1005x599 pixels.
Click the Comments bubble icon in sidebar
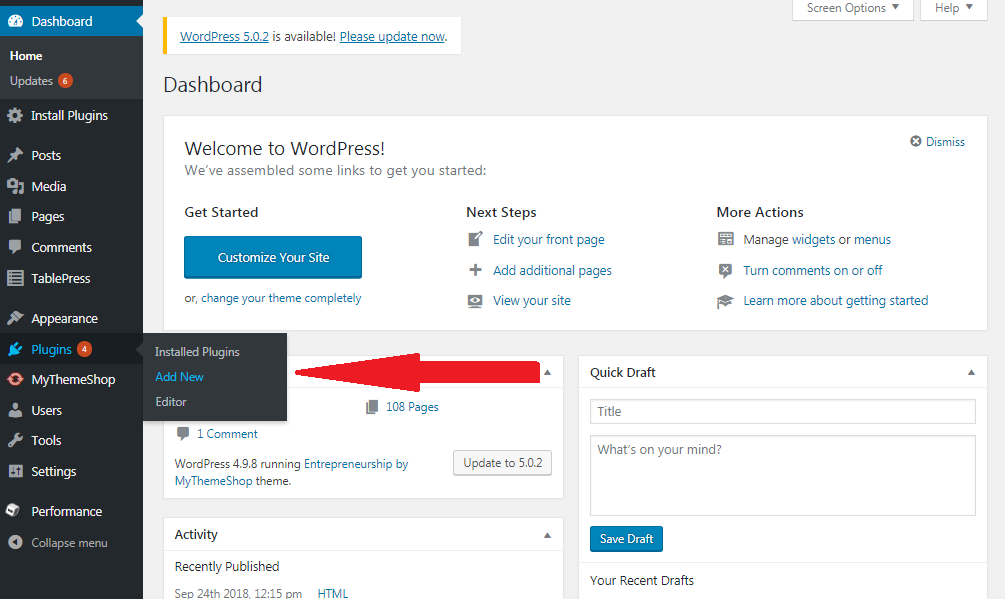(x=15, y=247)
